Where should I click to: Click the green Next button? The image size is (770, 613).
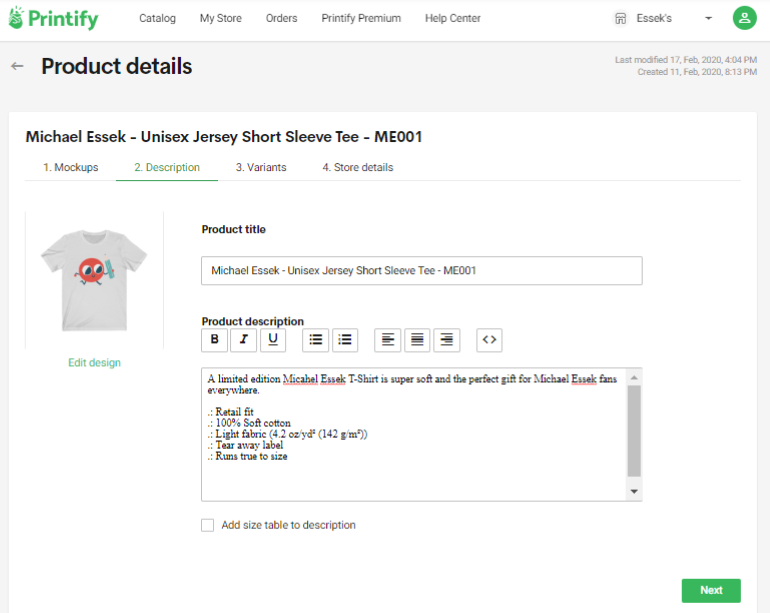coord(711,590)
